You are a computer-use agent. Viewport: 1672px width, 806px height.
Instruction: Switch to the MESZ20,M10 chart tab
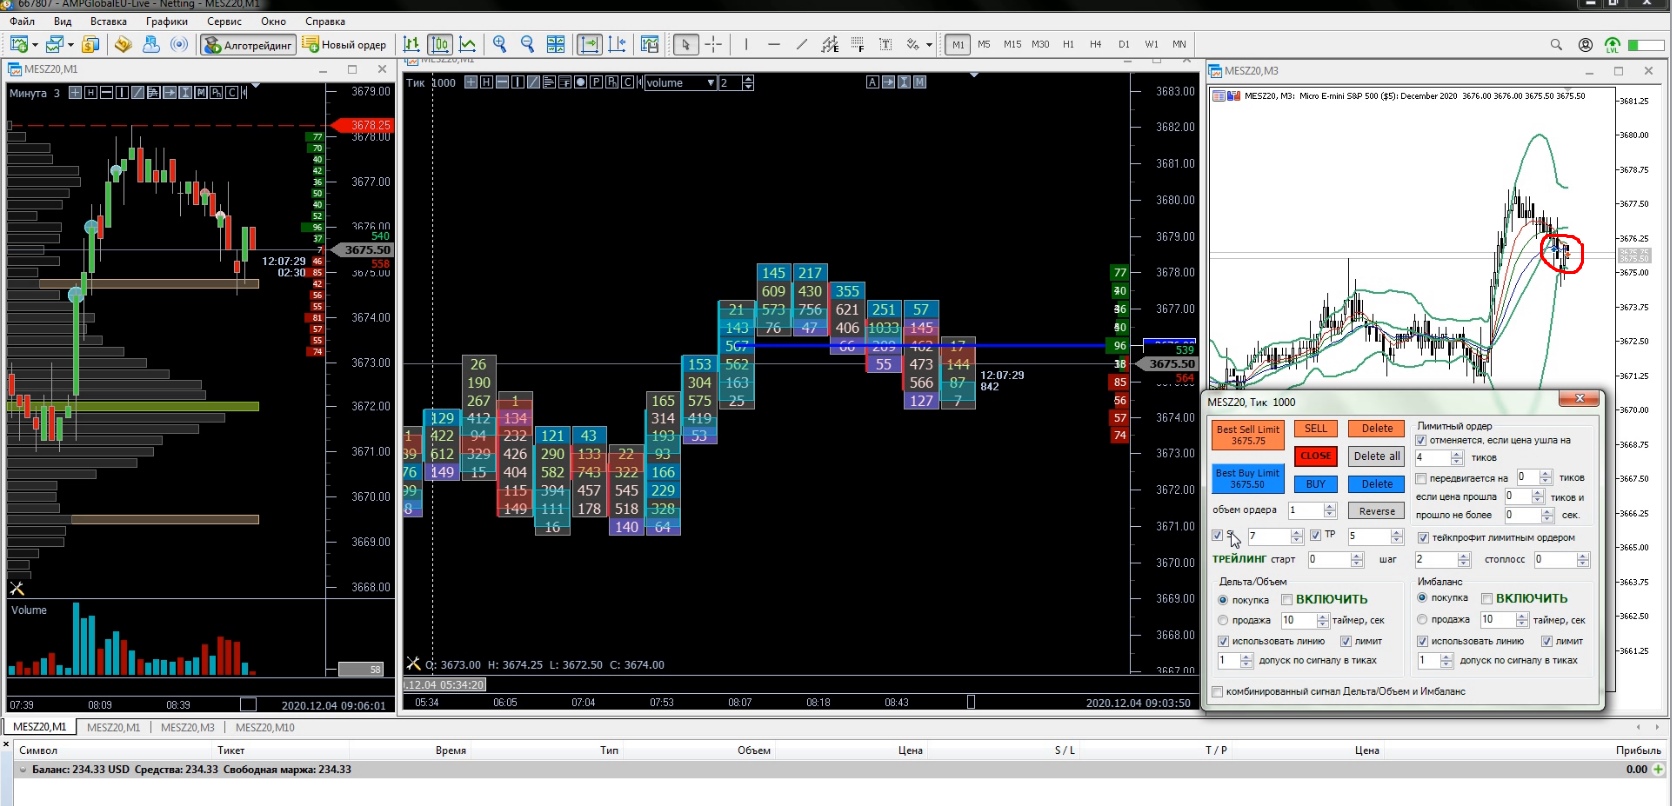tap(265, 727)
